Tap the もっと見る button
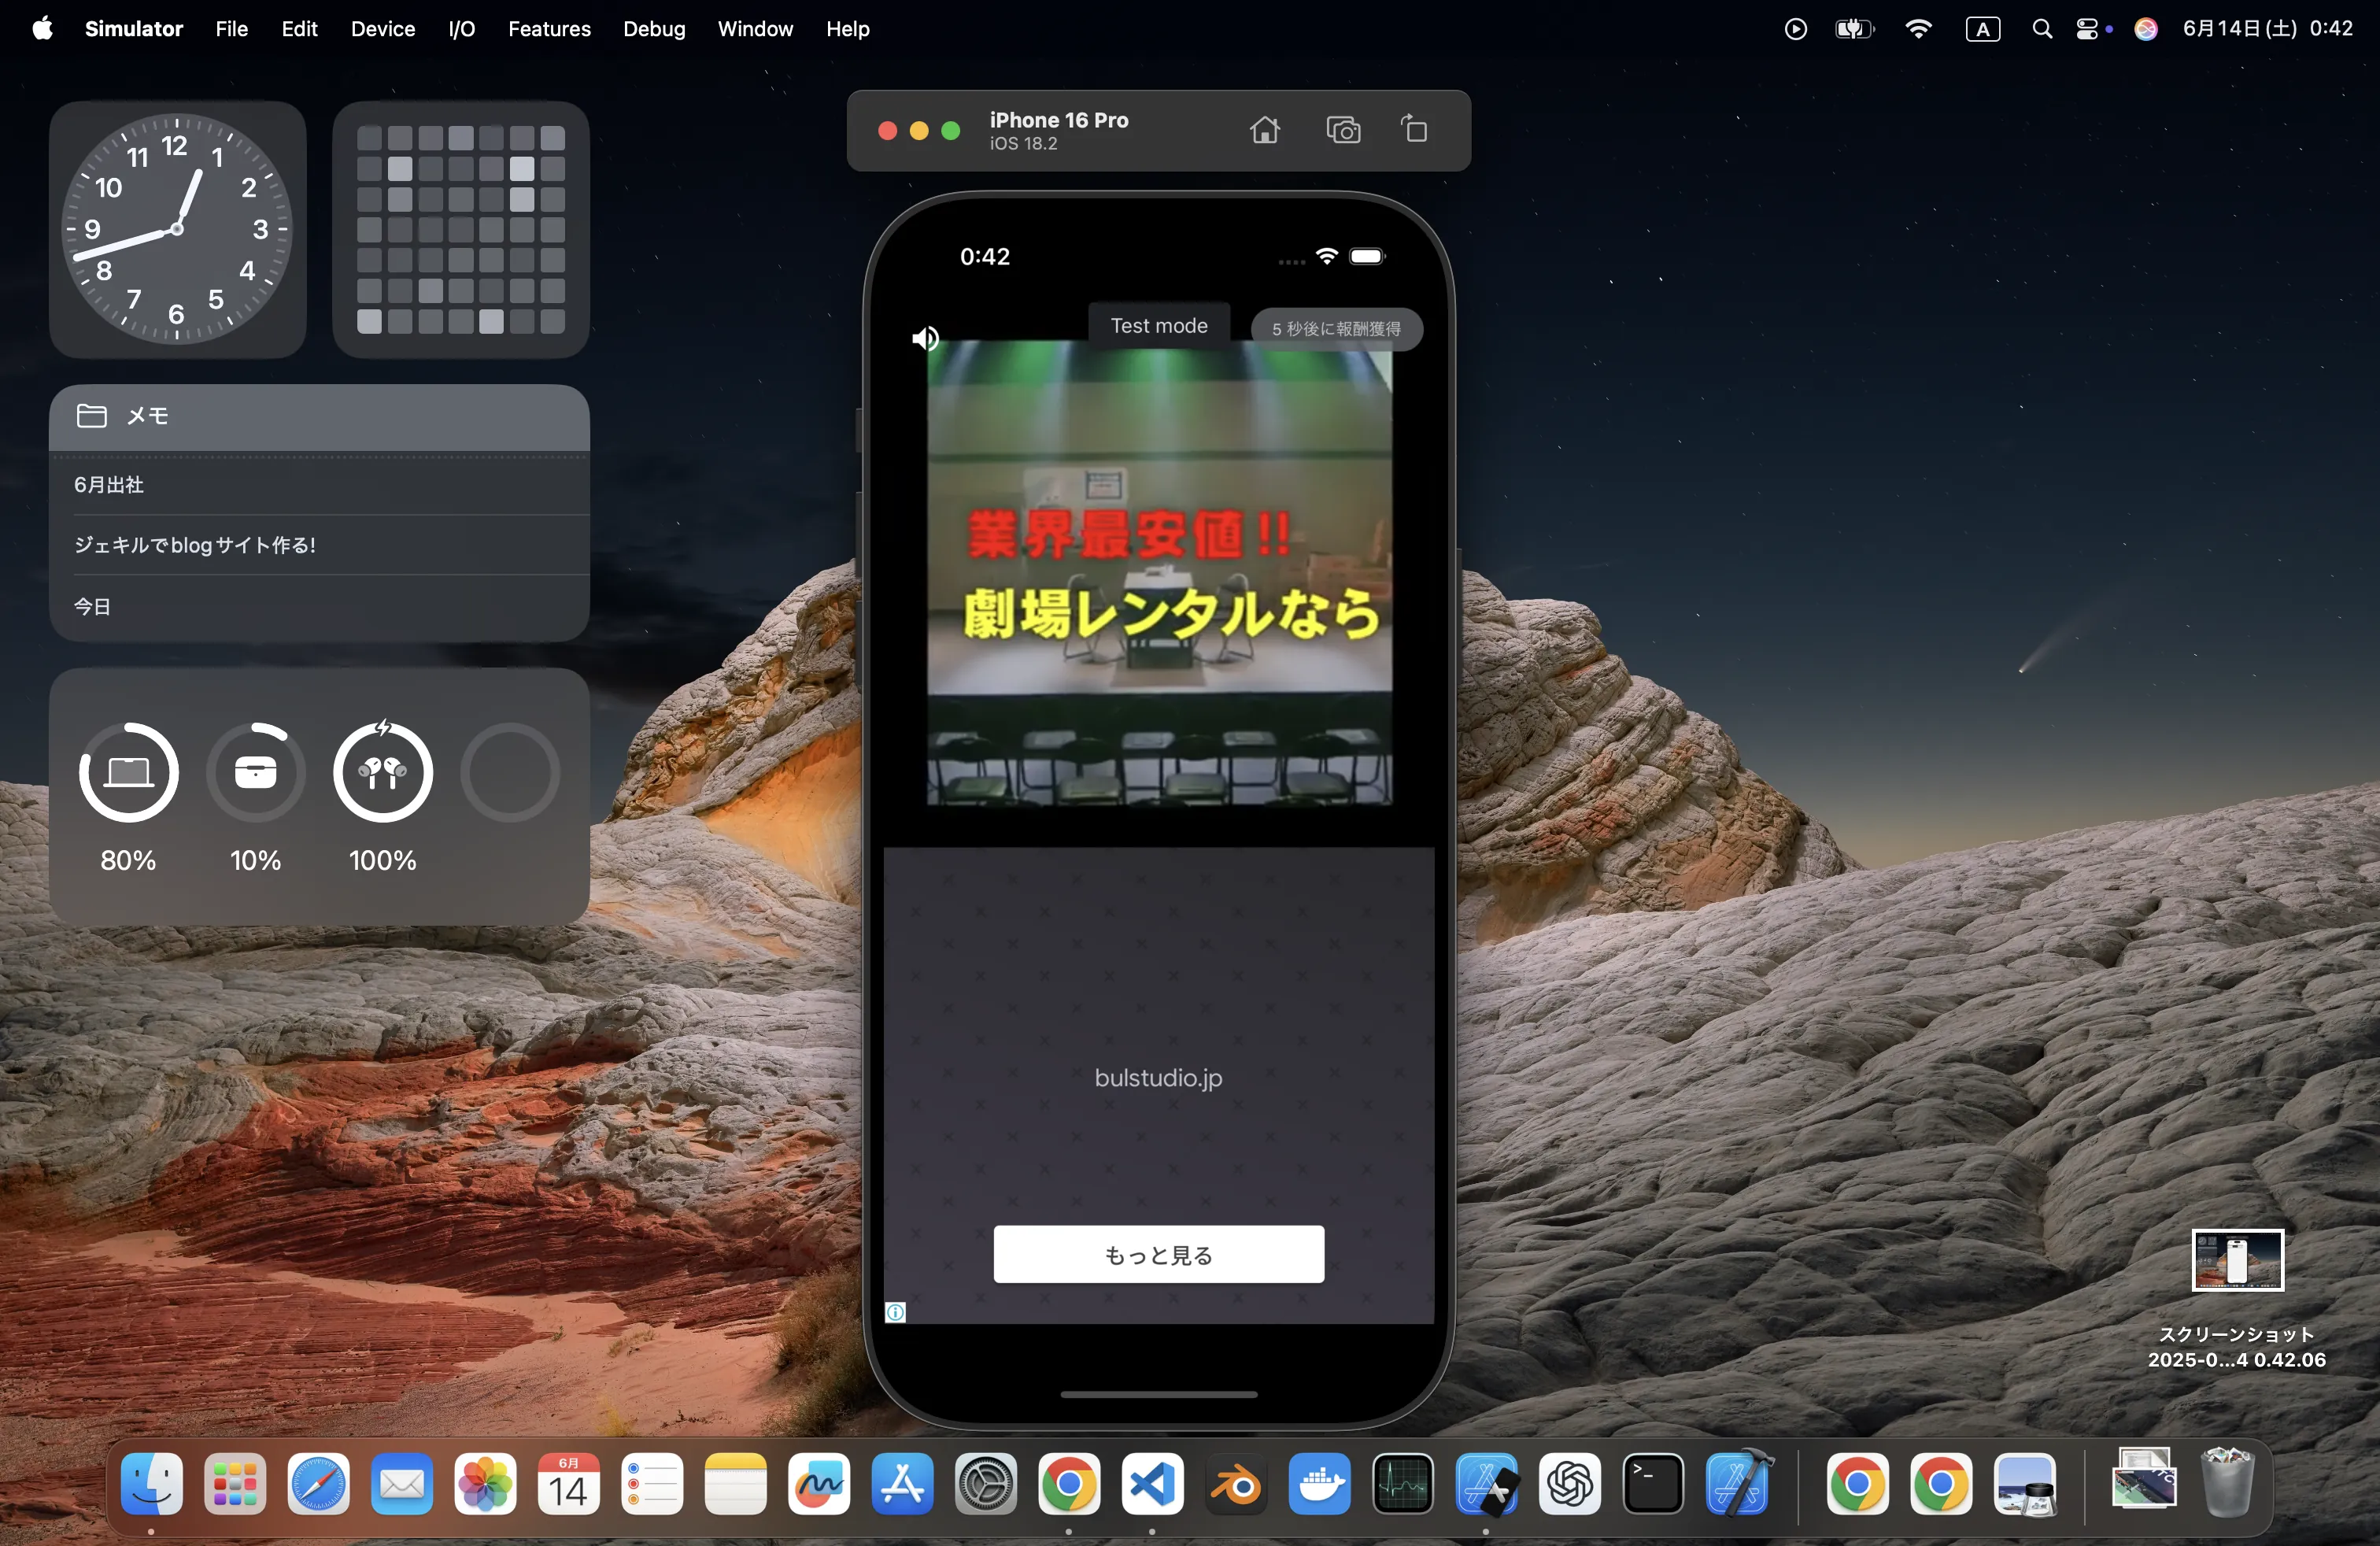The height and width of the screenshot is (1546, 2380). pos(1158,1254)
